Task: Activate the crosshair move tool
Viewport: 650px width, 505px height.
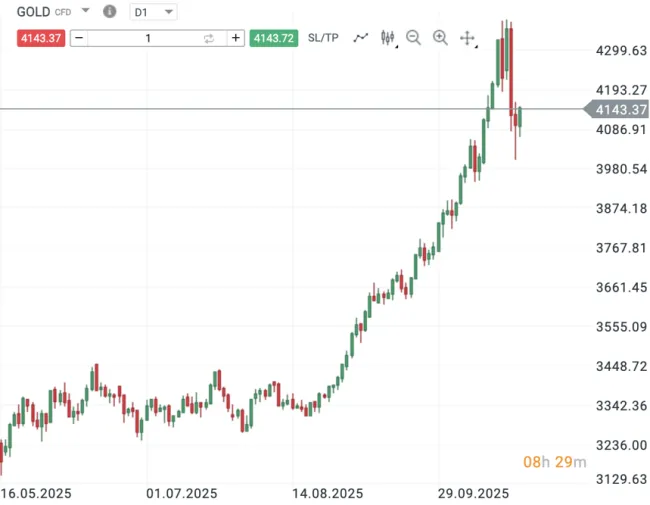Action: pos(467,38)
